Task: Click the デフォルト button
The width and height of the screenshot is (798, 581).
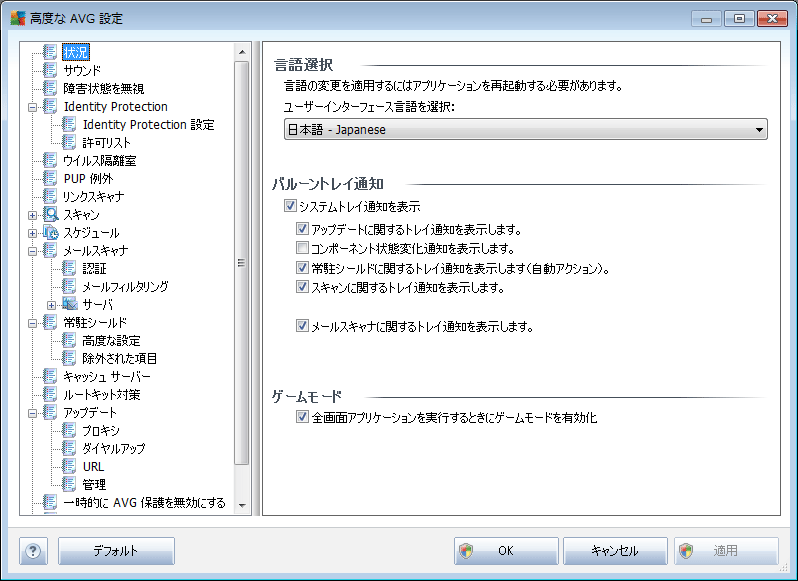Action: point(117,551)
